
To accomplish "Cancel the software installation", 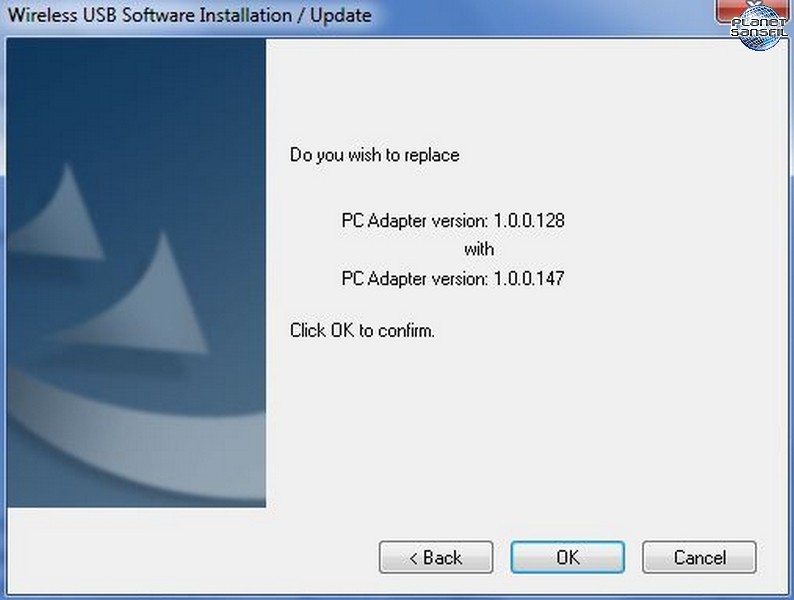I will 699,557.
